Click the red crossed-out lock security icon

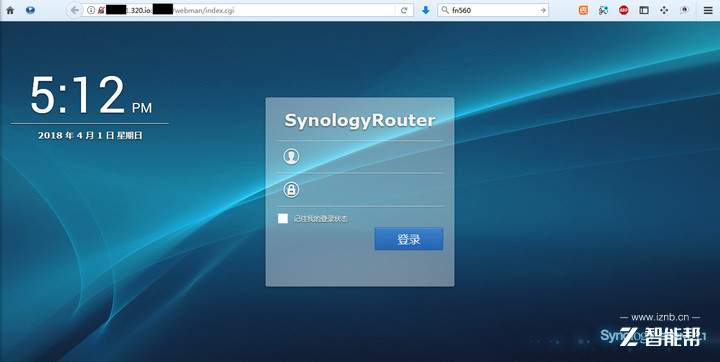click(x=101, y=10)
